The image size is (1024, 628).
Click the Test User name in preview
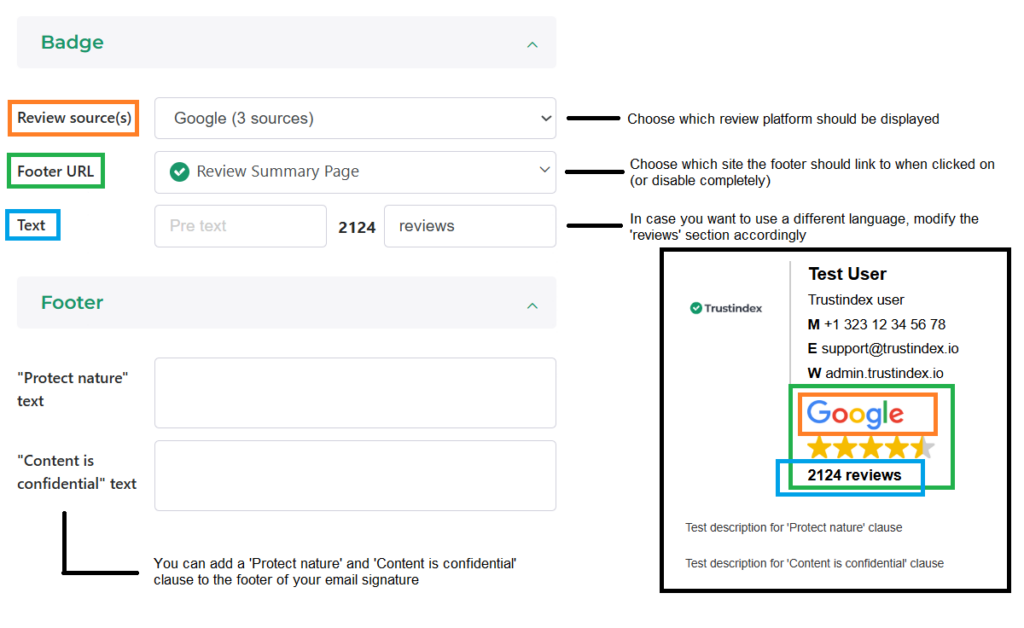coord(847,274)
